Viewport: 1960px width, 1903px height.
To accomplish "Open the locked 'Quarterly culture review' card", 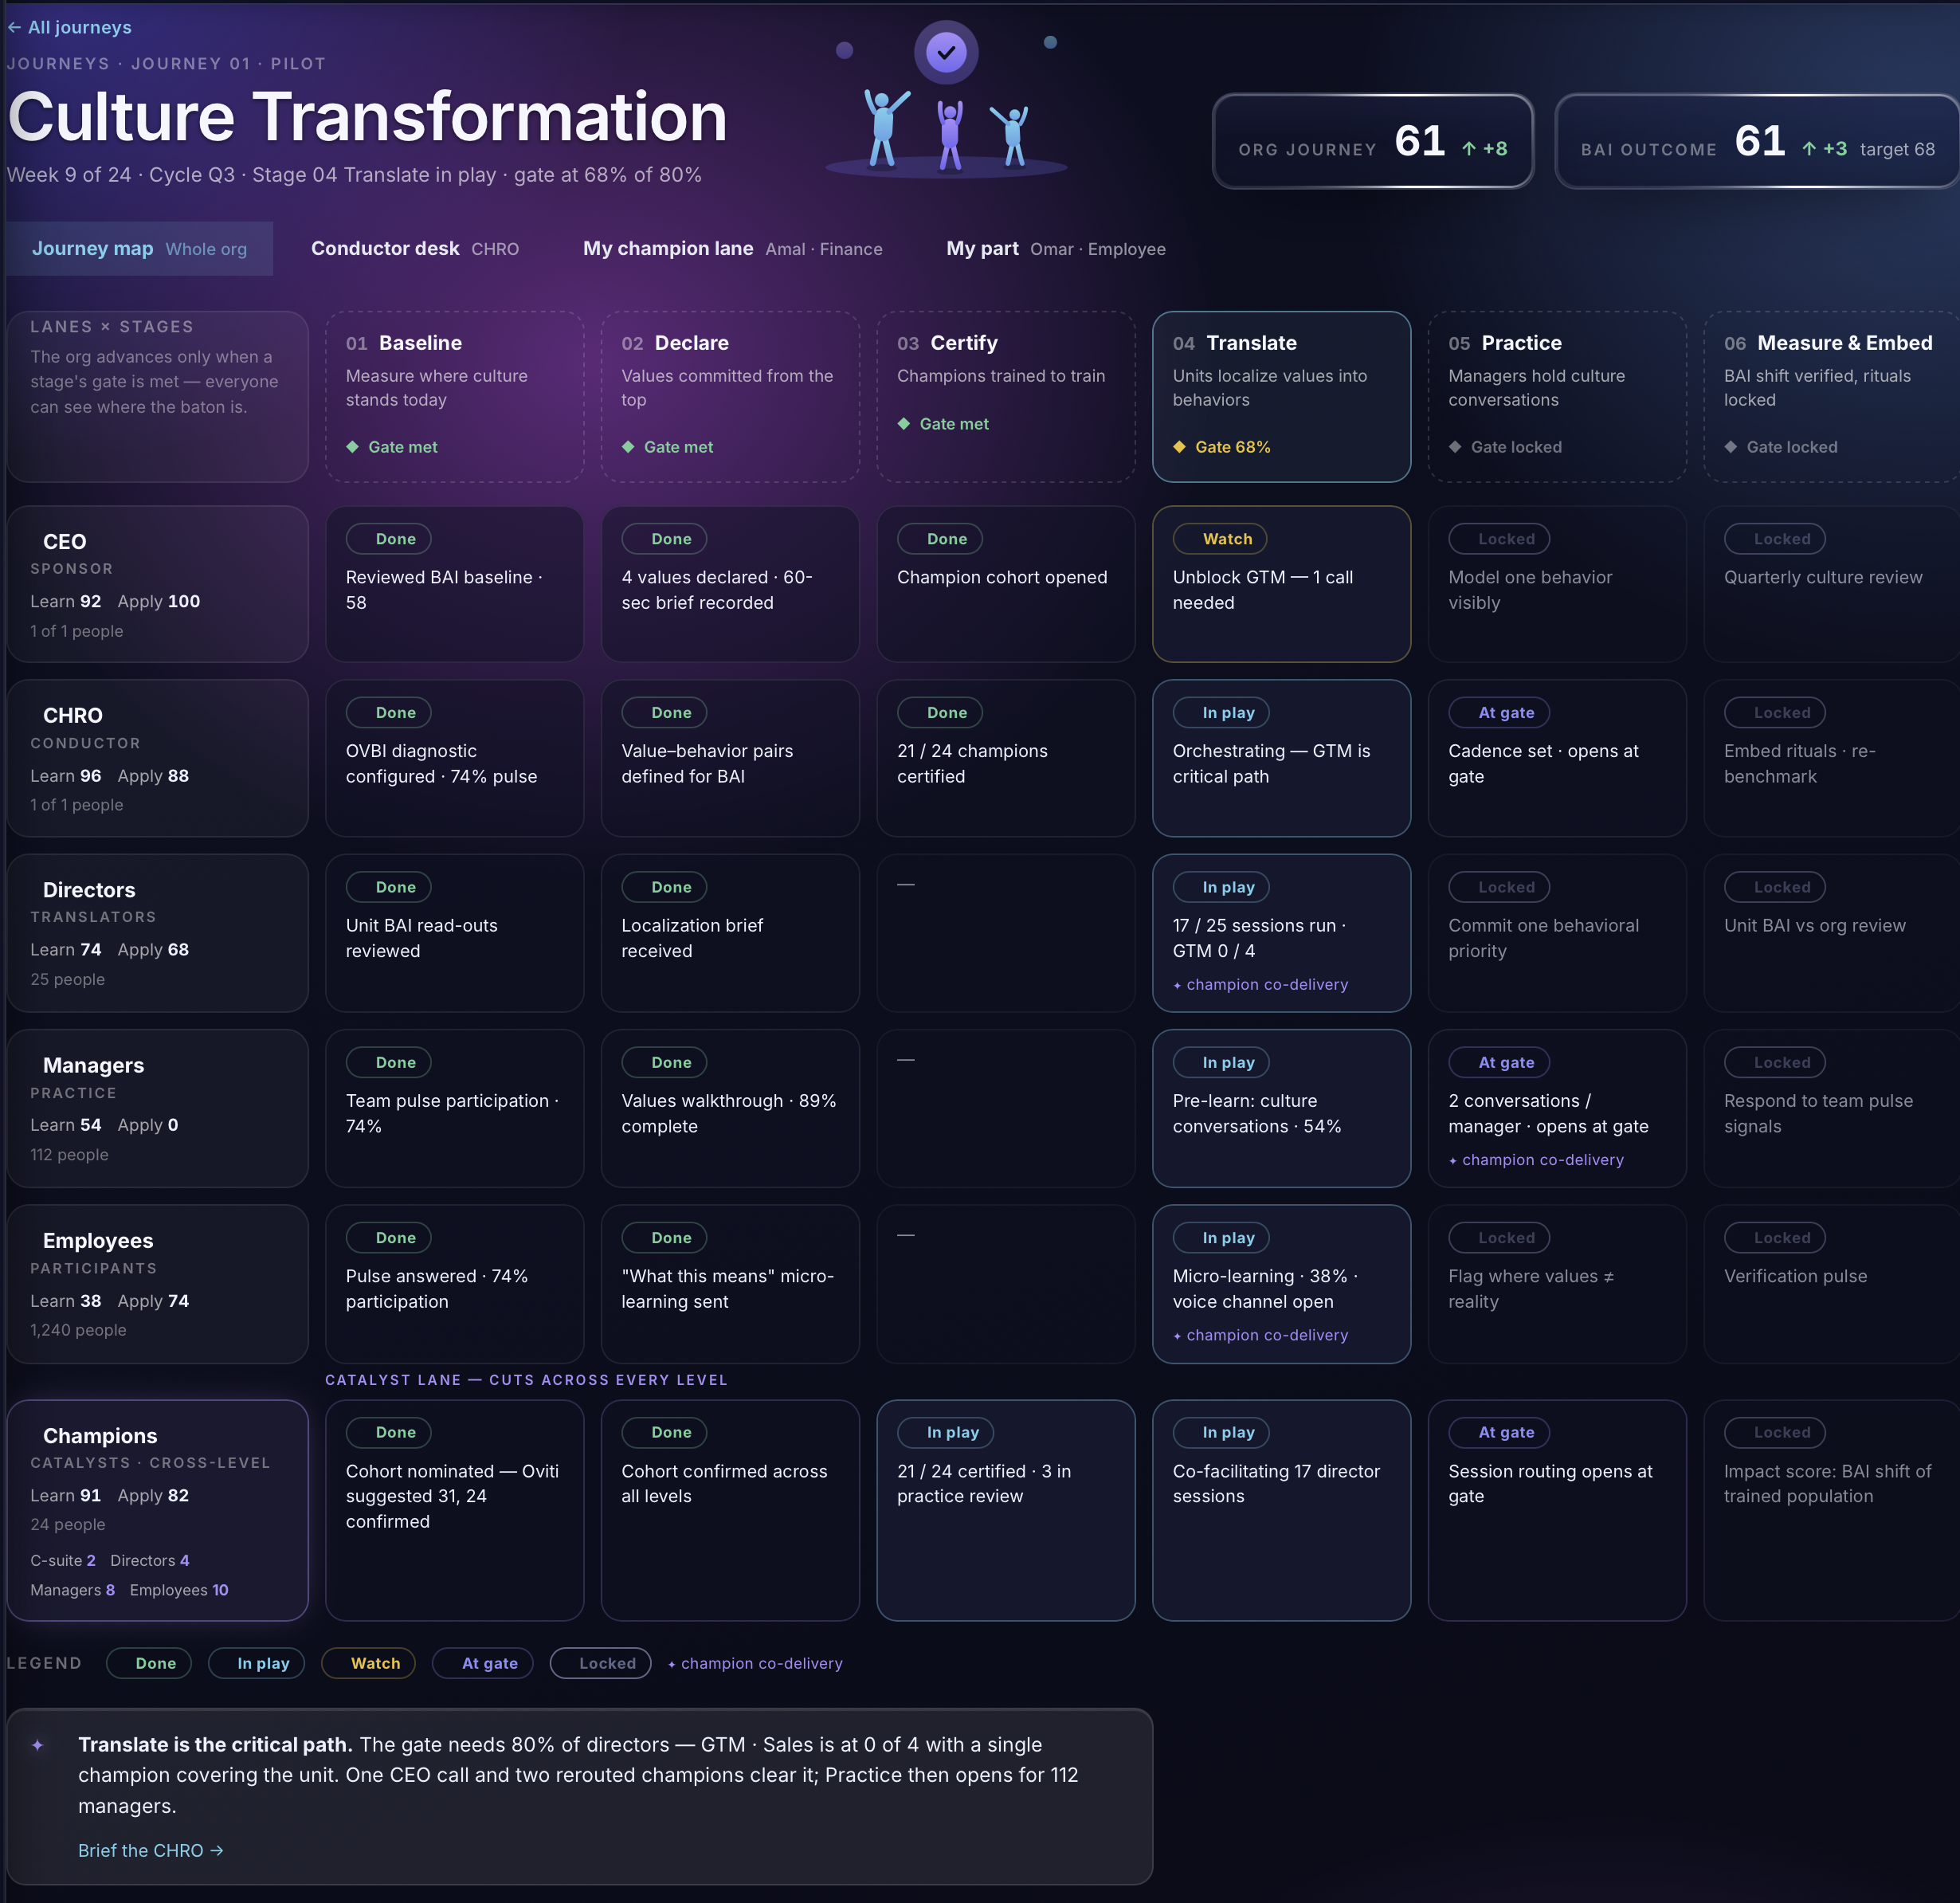I will (x=1832, y=585).
